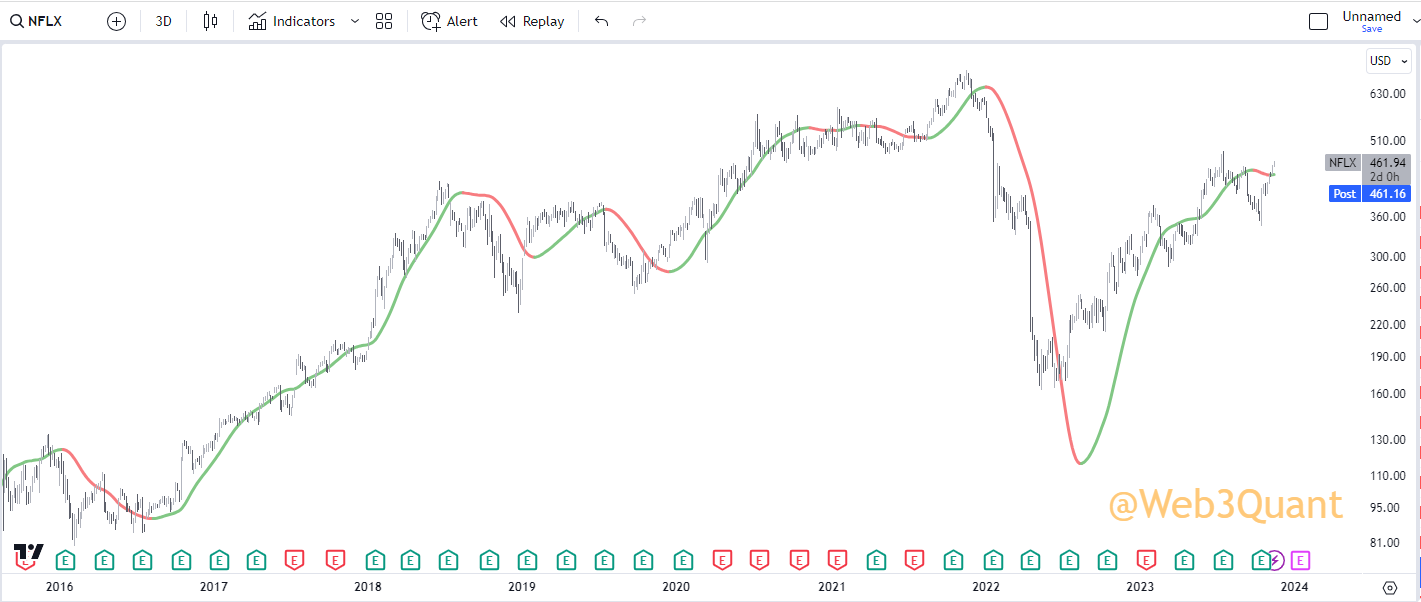Click the 2d 0h countdown label
The height and width of the screenshot is (602, 1421).
[1385, 177]
